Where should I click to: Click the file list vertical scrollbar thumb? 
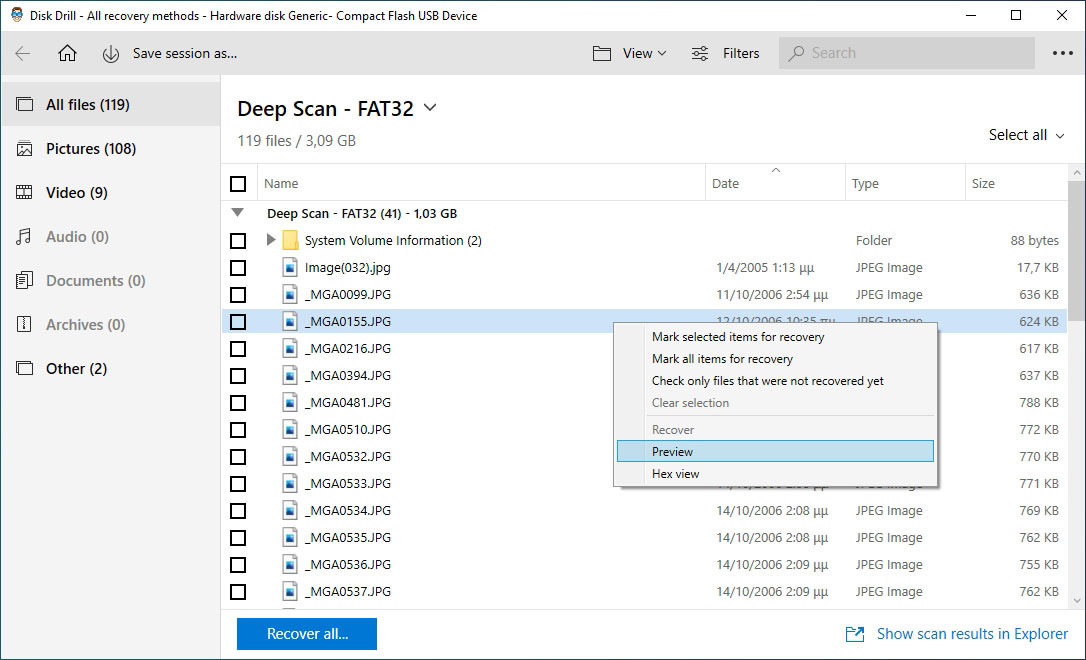click(1076, 249)
